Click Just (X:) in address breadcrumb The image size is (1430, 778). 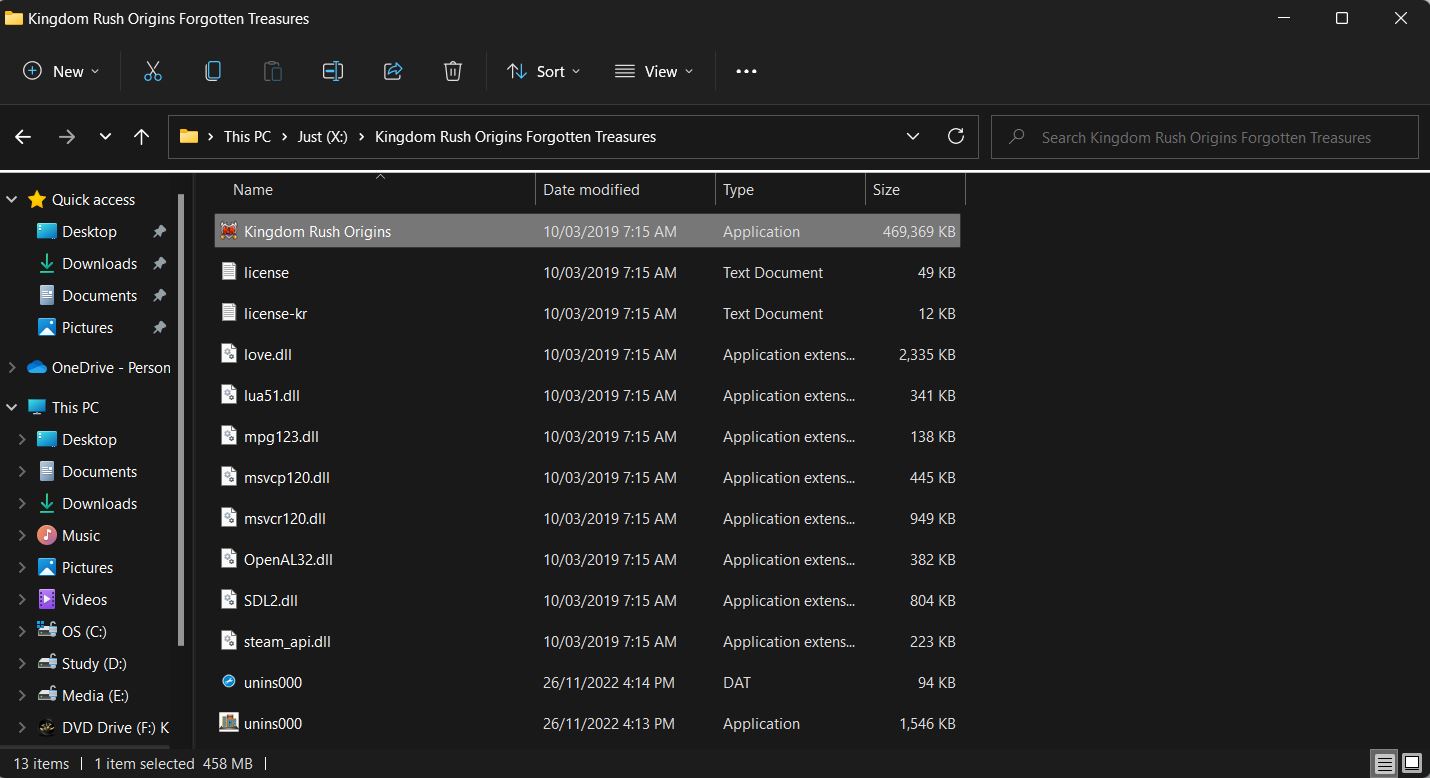(x=322, y=137)
